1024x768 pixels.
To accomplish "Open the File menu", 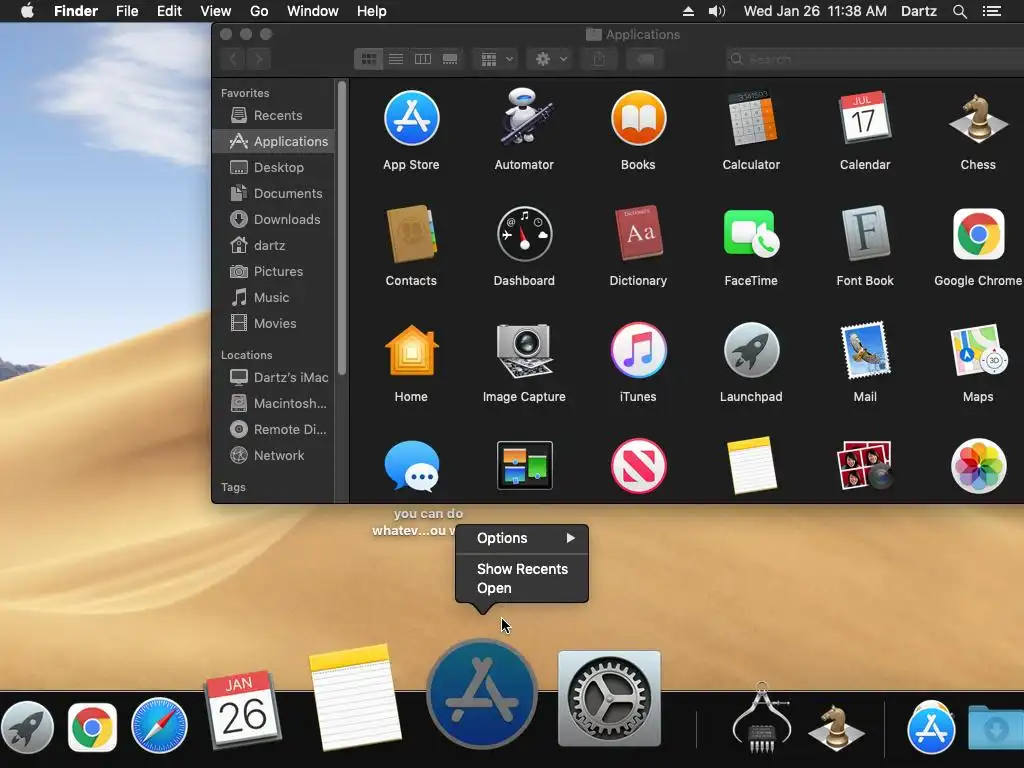I will [127, 11].
